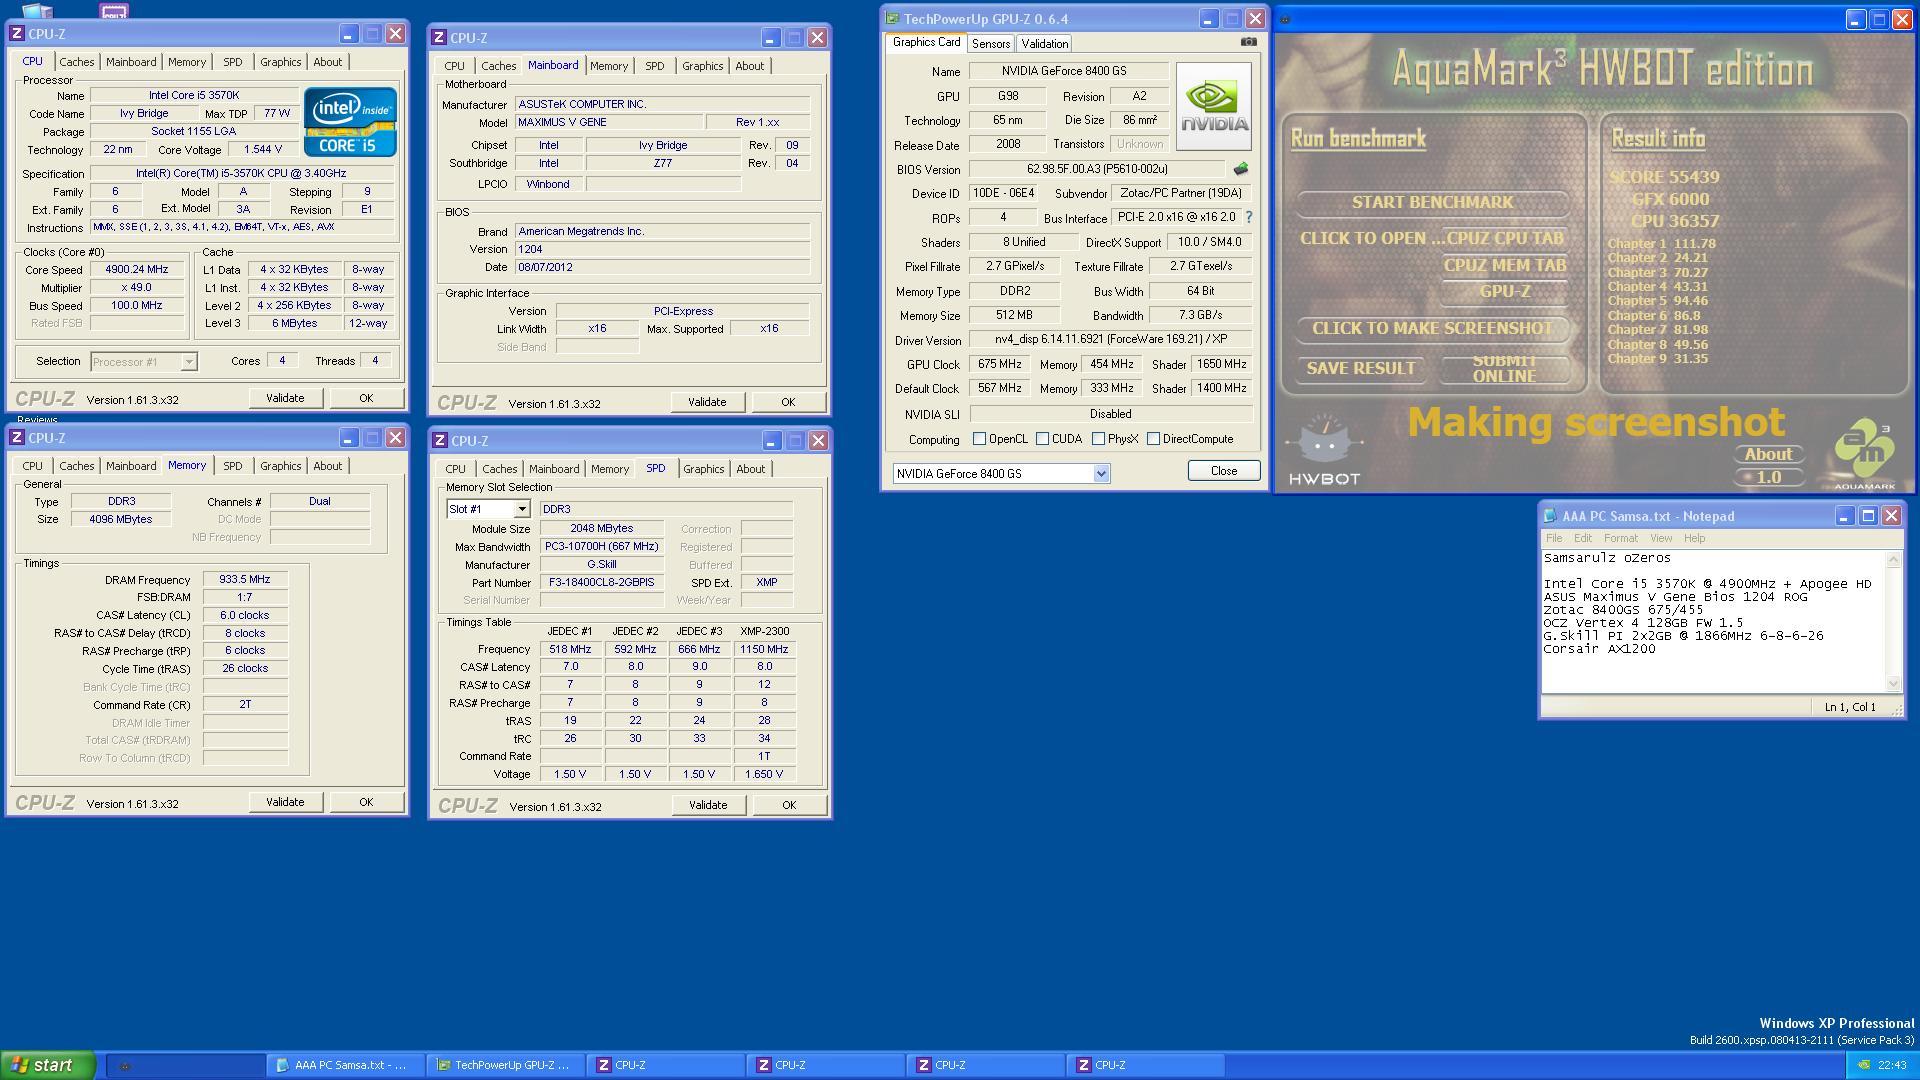Click the NVIDIA logo in GPU-Z
Screen dimensions: 1920x1080
point(1214,106)
